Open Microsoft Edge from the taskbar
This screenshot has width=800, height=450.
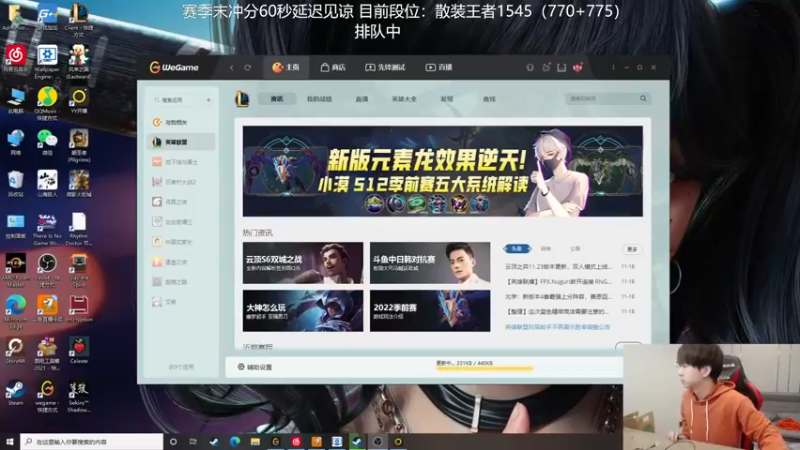pos(235,441)
